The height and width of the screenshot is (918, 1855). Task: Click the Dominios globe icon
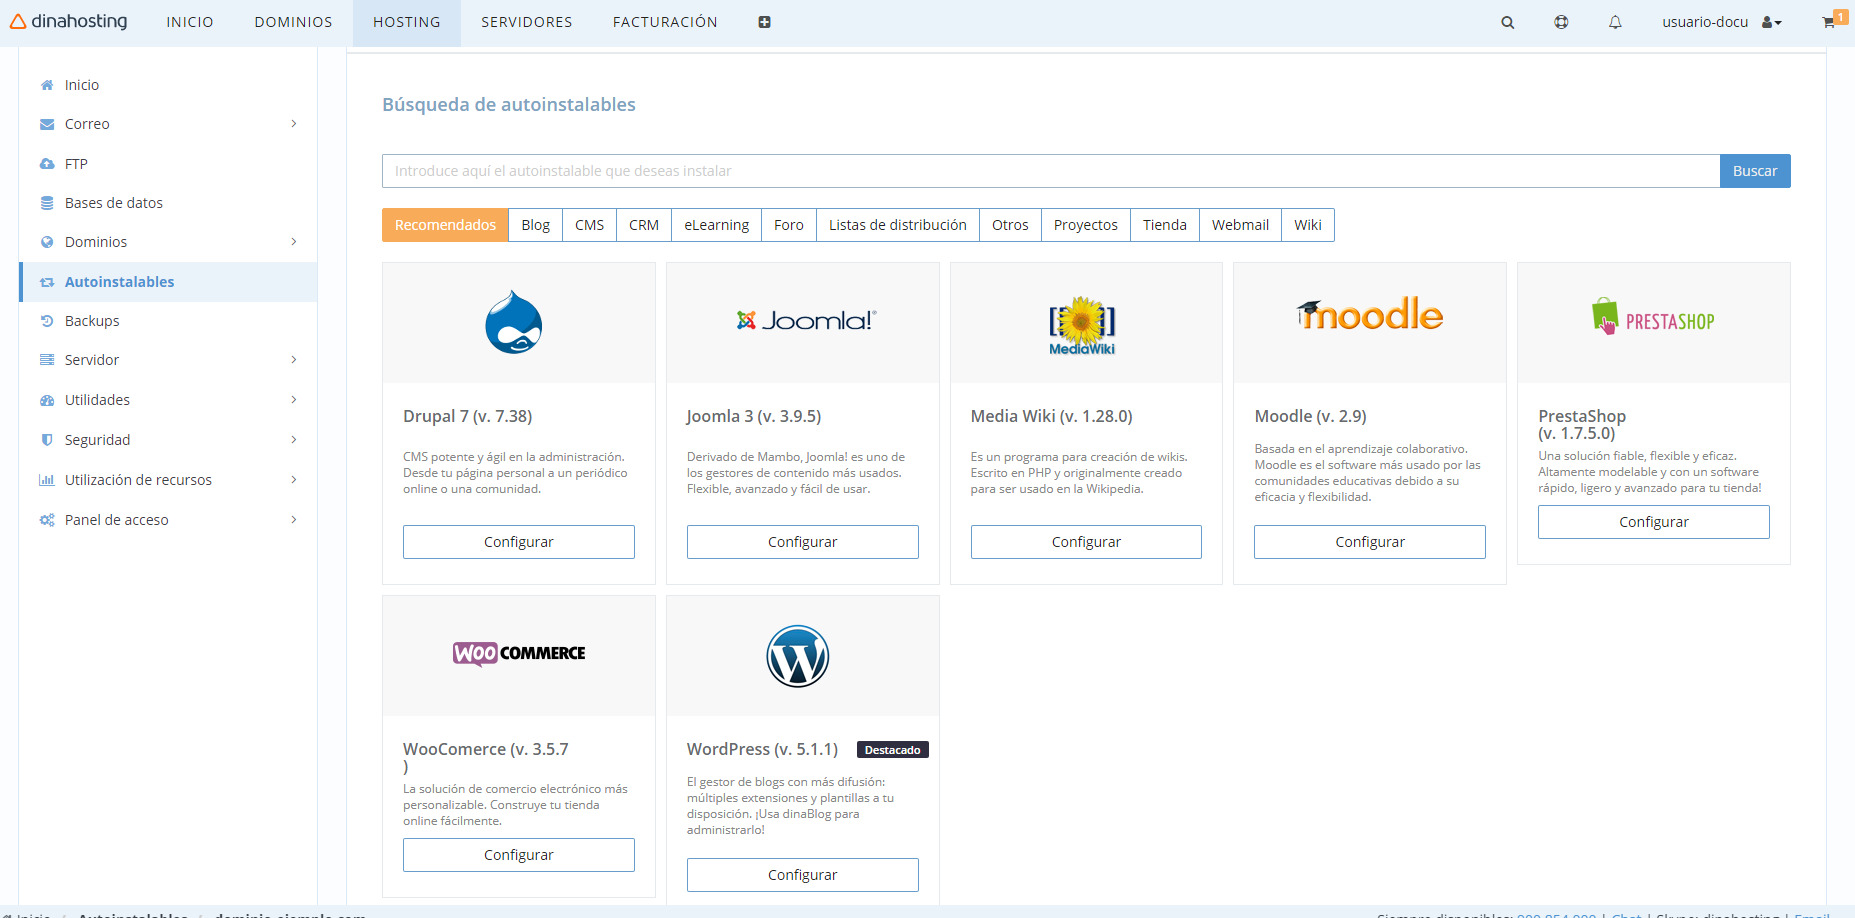47,242
